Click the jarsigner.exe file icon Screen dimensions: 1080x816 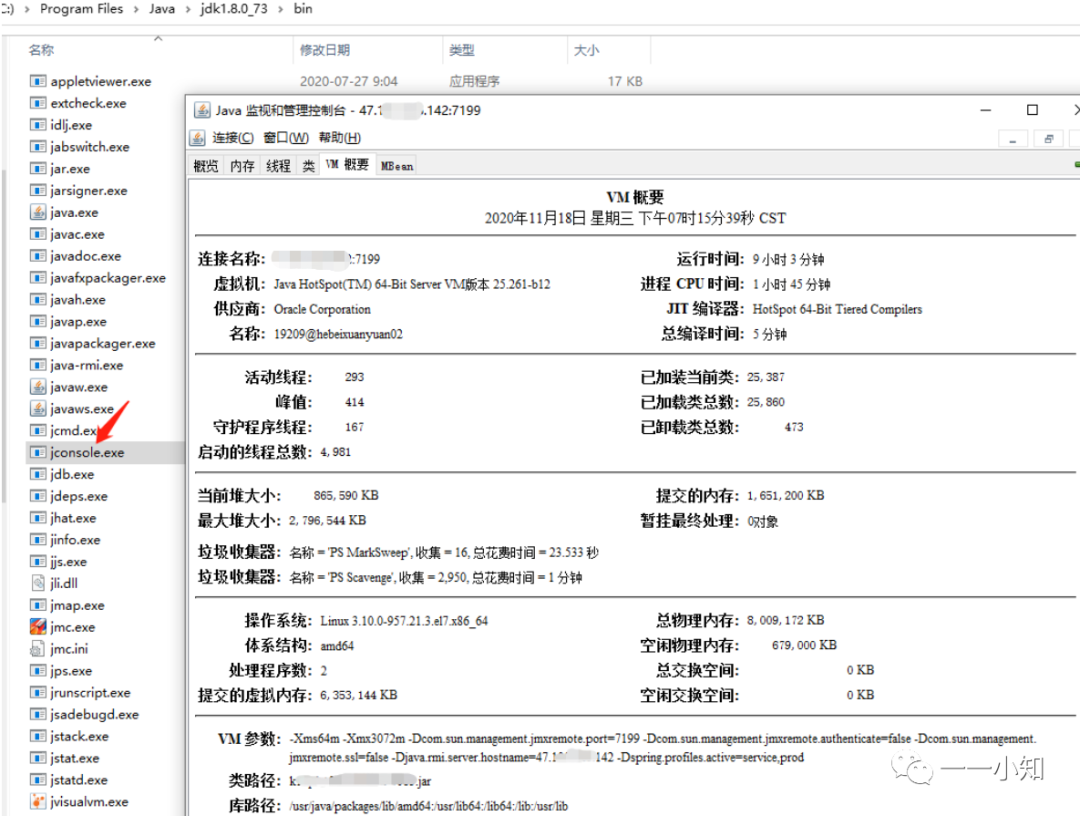click(38, 191)
